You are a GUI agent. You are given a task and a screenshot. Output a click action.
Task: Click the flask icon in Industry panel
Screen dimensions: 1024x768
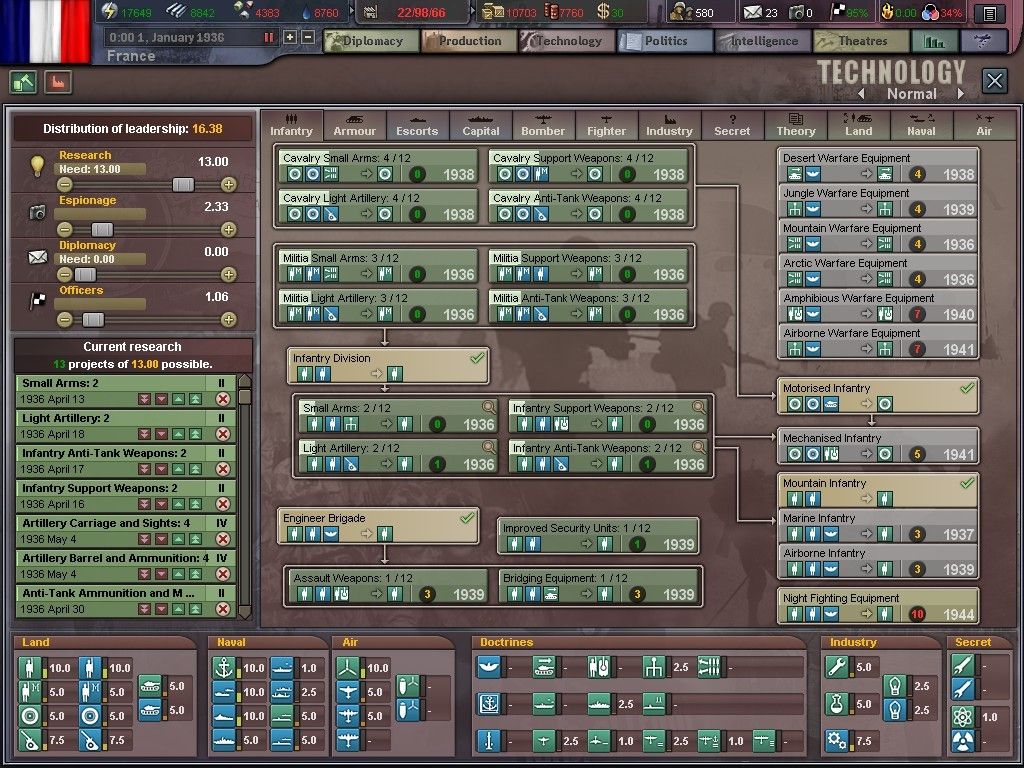[x=837, y=704]
